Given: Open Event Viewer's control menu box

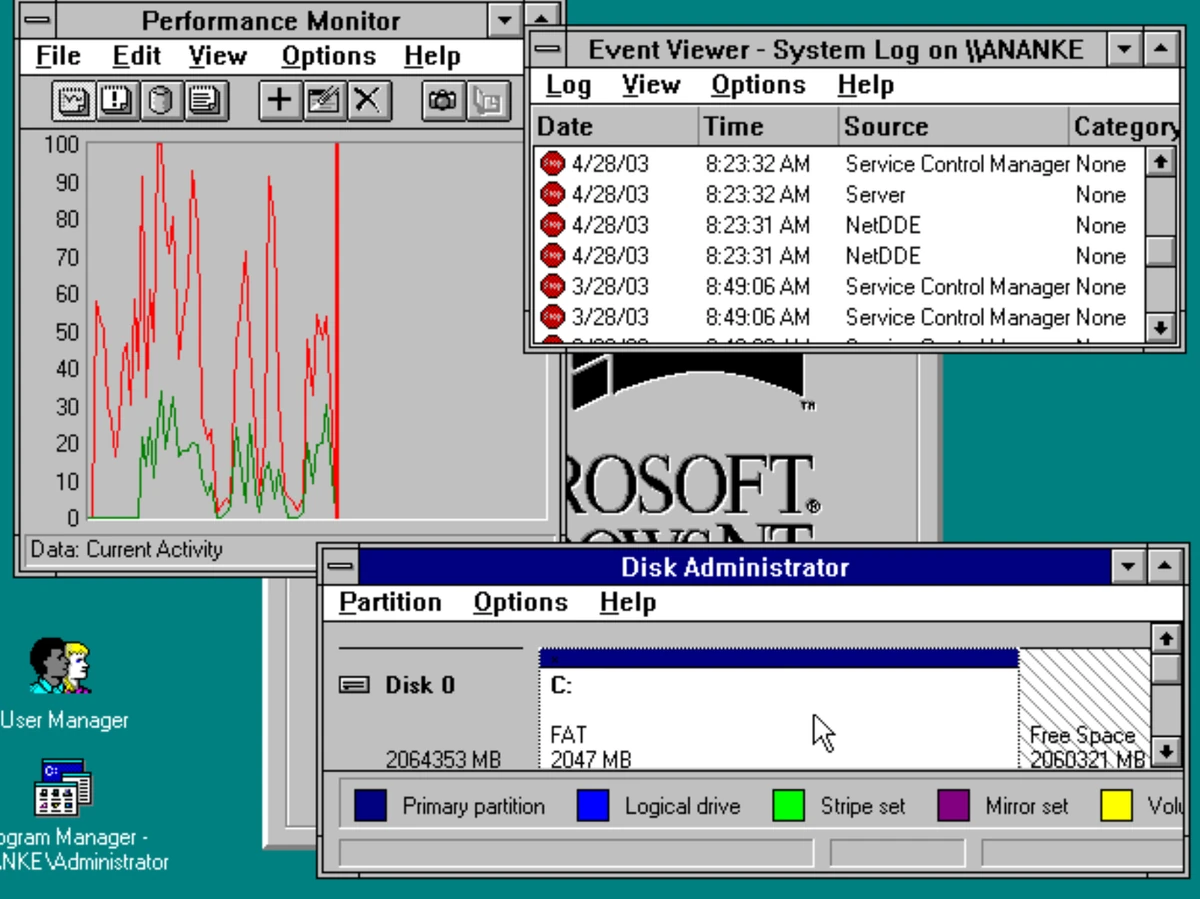Looking at the screenshot, I should pos(548,49).
